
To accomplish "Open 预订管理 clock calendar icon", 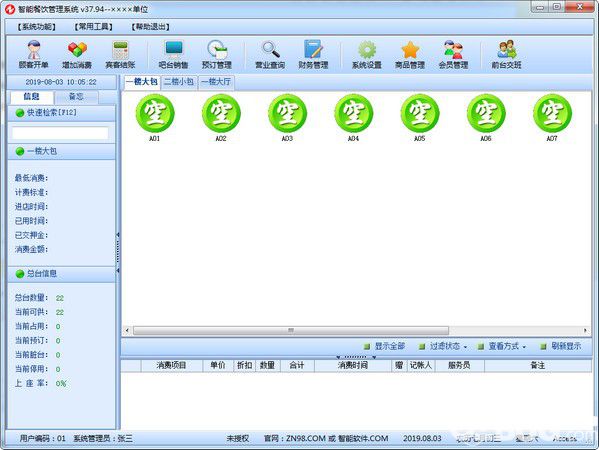I will point(217,55).
